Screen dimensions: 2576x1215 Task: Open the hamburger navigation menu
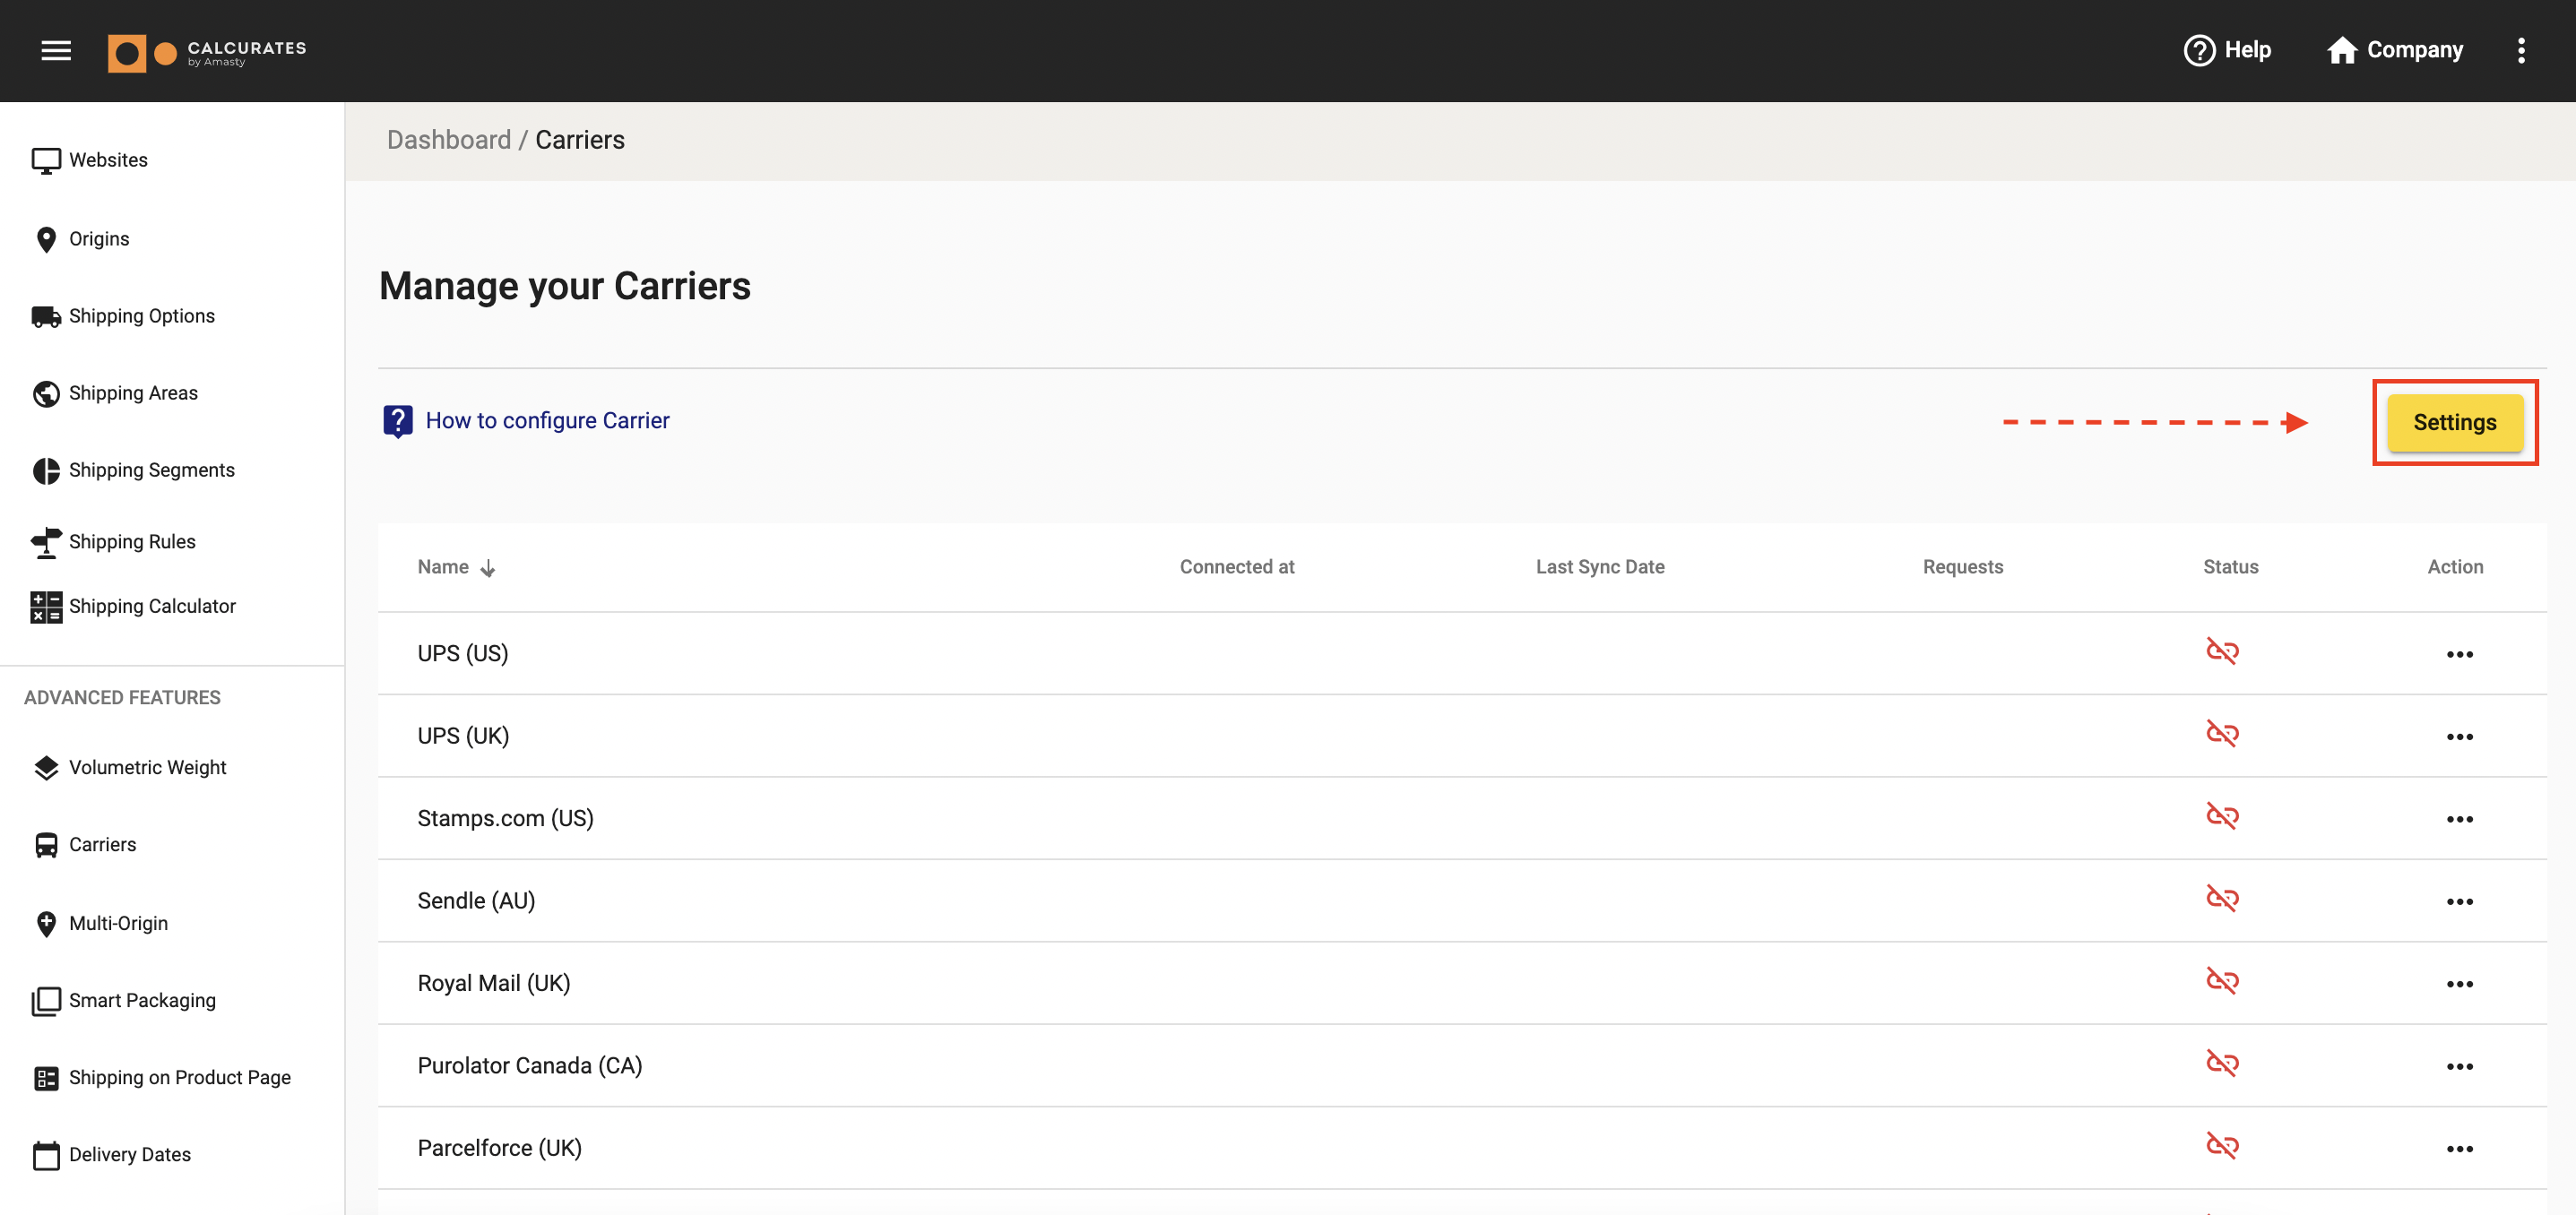56,50
